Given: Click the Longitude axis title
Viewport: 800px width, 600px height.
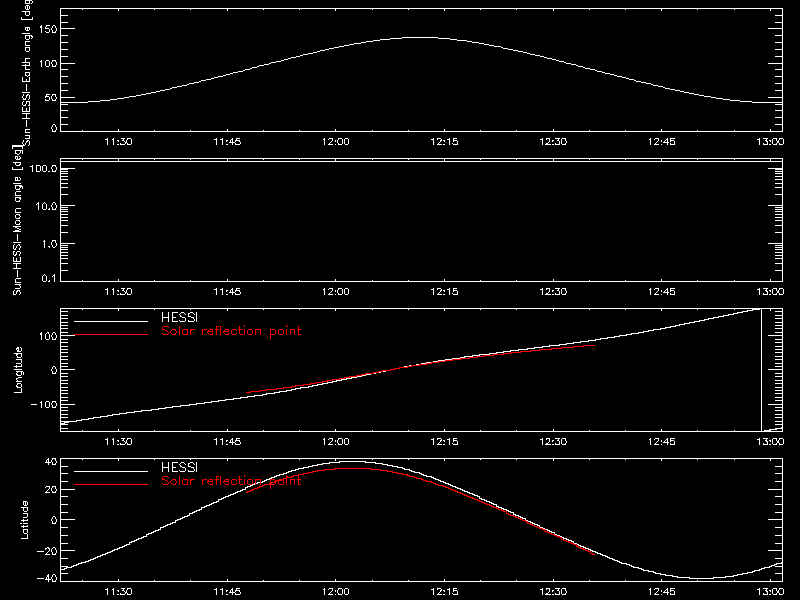Looking at the screenshot, I should [18, 370].
